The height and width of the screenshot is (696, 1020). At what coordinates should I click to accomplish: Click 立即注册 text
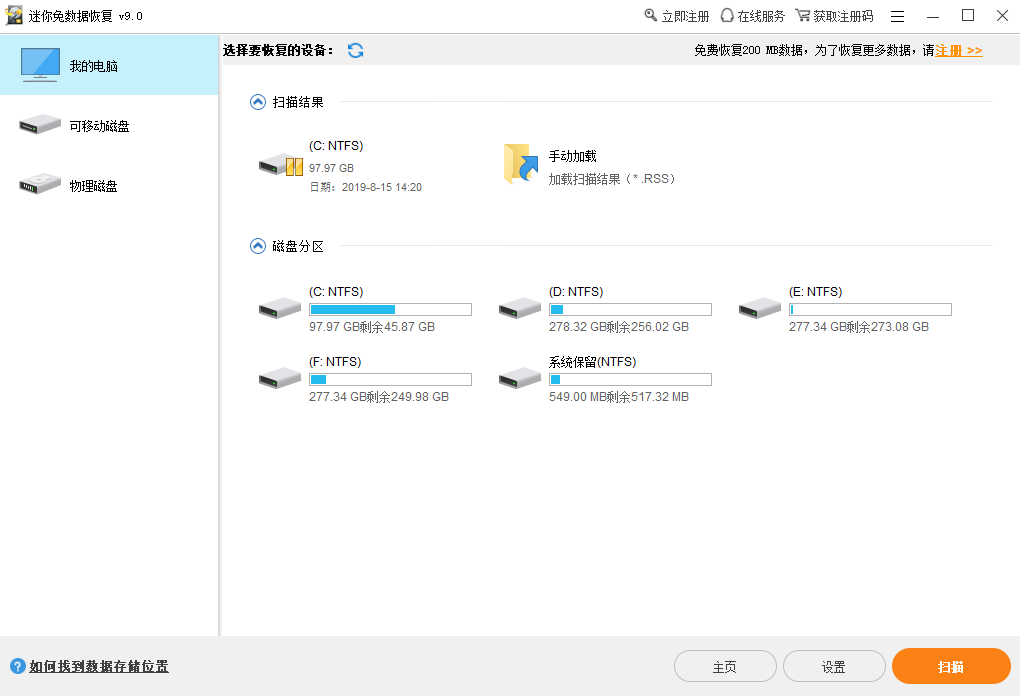pos(685,16)
